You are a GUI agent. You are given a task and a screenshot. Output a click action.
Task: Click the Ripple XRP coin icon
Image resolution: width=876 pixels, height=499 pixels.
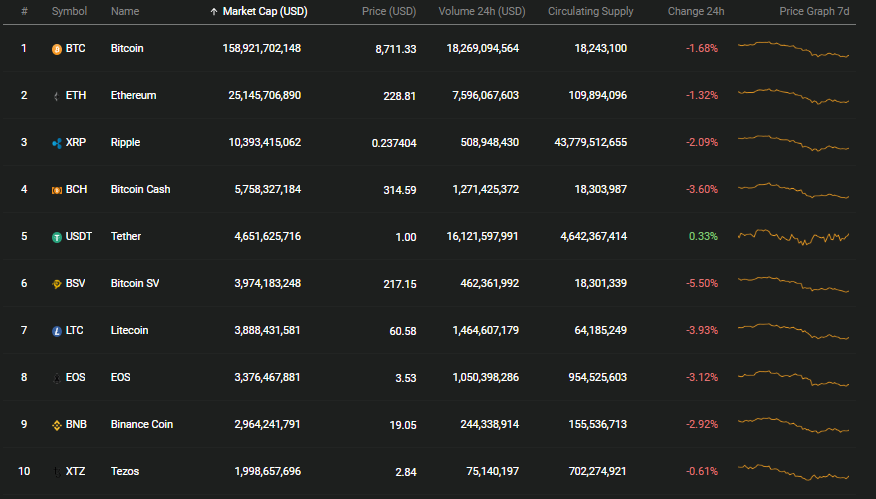pos(56,143)
